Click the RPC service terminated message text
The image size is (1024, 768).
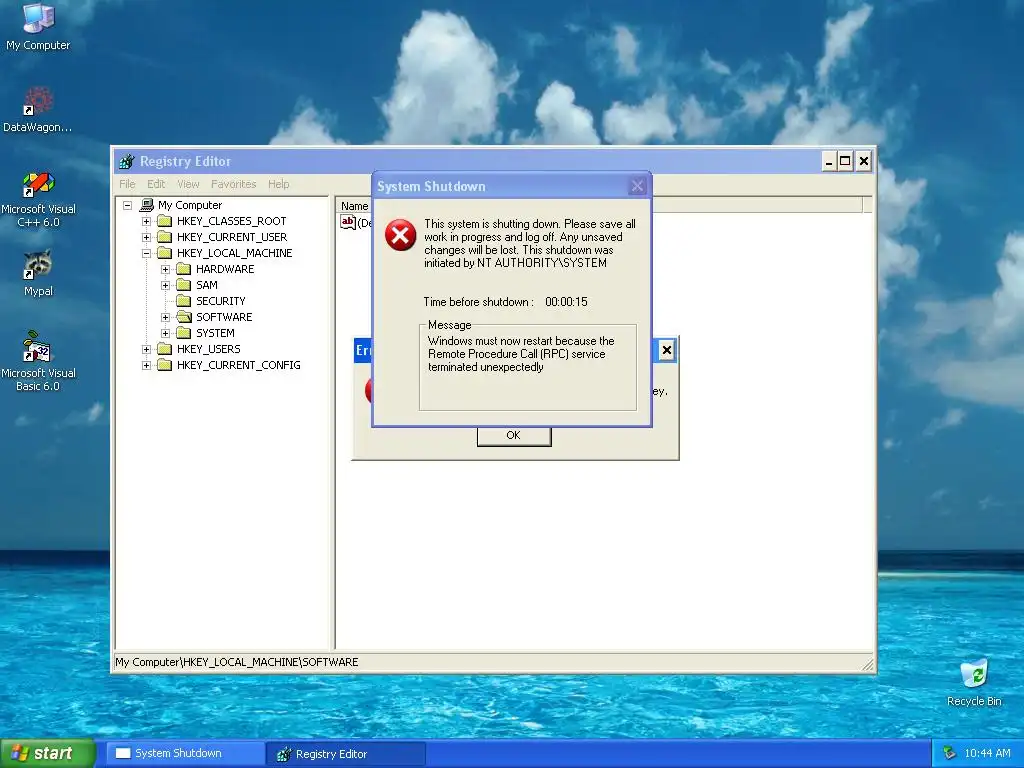[521, 354]
